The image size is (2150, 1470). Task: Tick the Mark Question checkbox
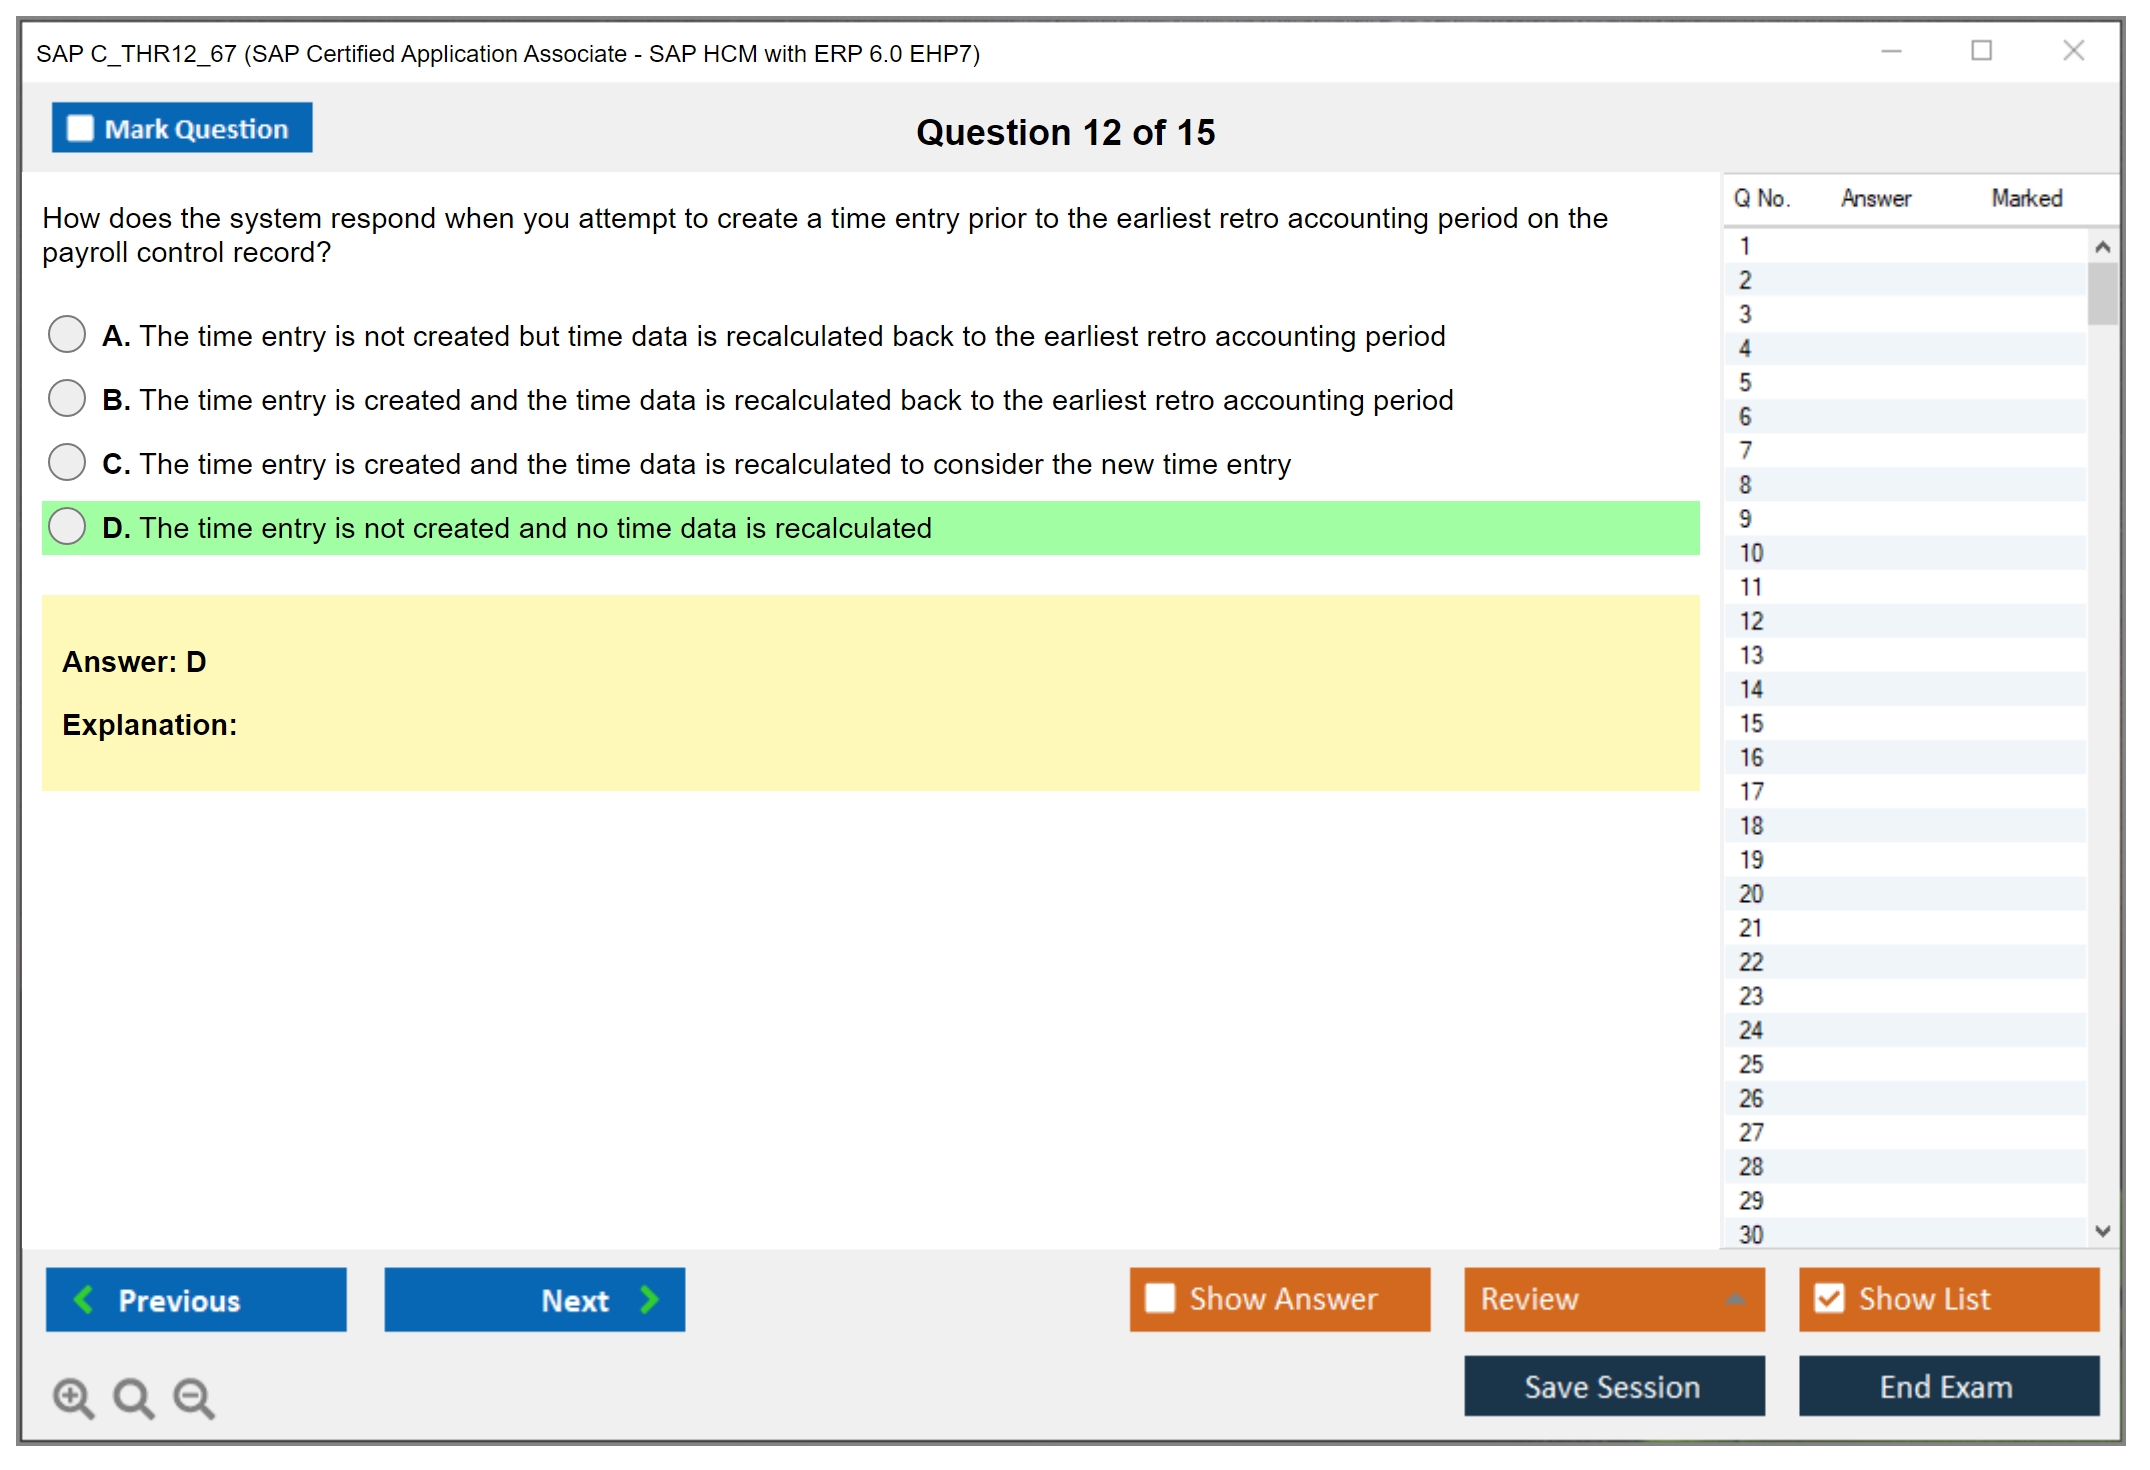coord(80,129)
